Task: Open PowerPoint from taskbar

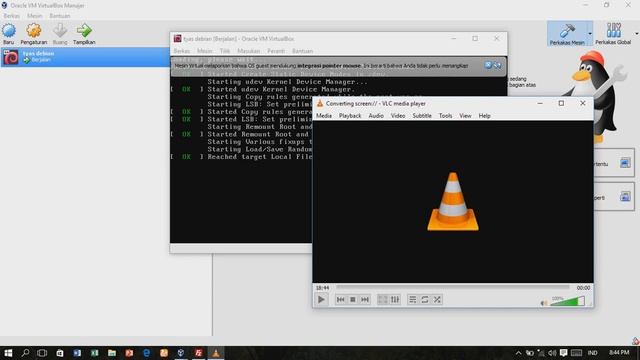Action: point(129,353)
